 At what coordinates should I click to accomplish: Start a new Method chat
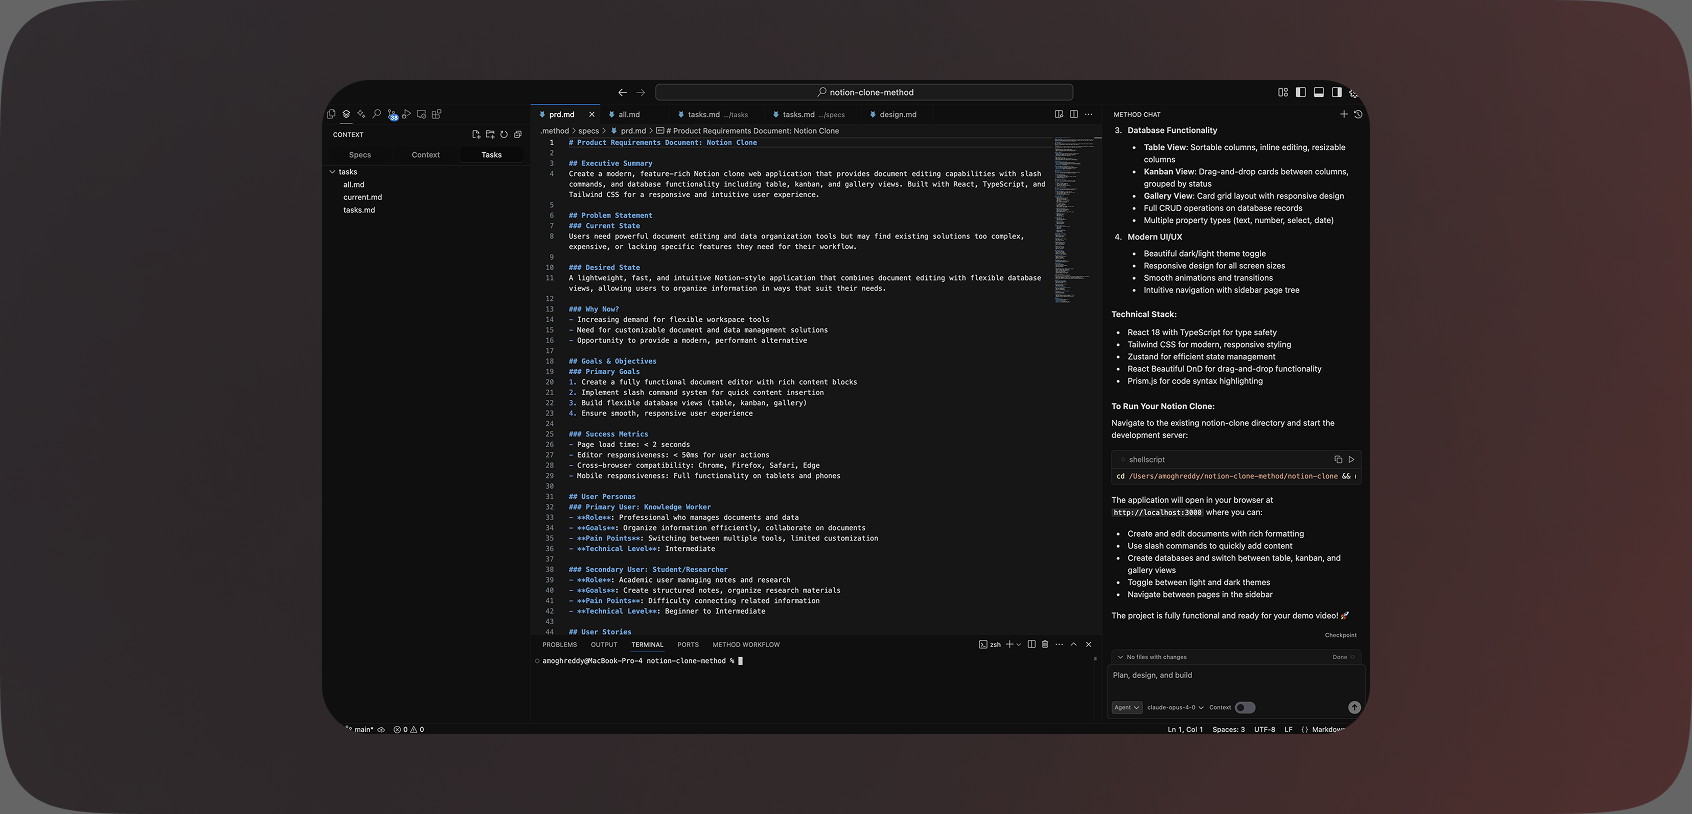[1344, 114]
